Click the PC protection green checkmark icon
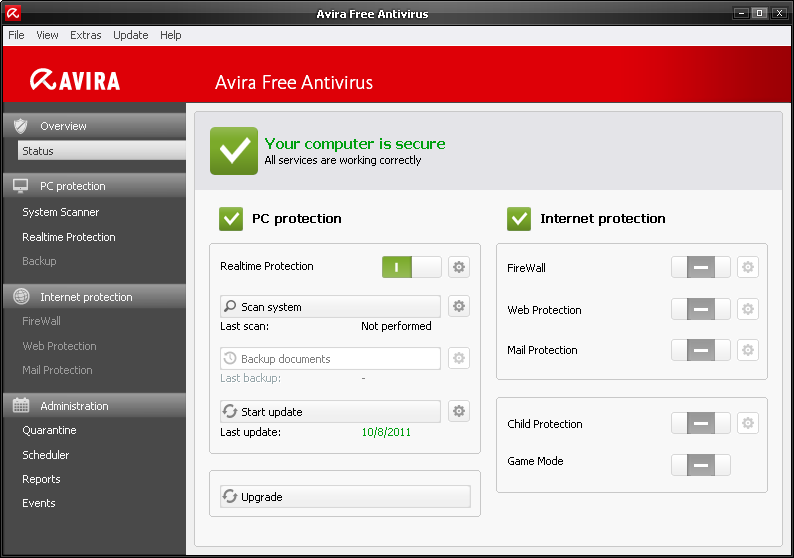 click(231, 219)
